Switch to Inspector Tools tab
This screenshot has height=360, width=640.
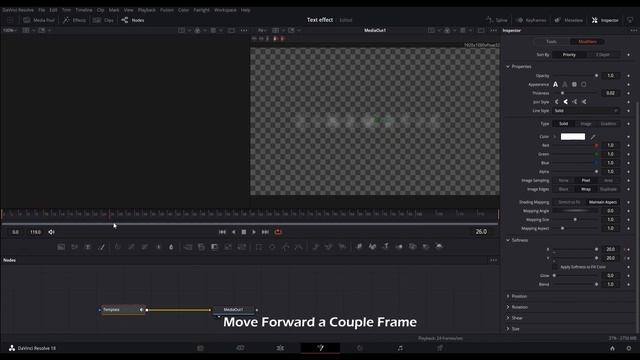pos(551,42)
